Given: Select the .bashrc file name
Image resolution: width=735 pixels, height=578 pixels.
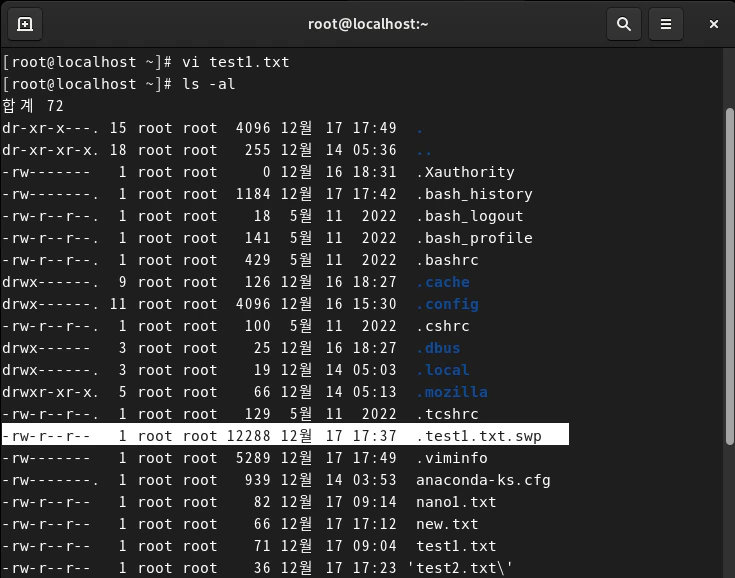Looking at the screenshot, I should [448, 260].
